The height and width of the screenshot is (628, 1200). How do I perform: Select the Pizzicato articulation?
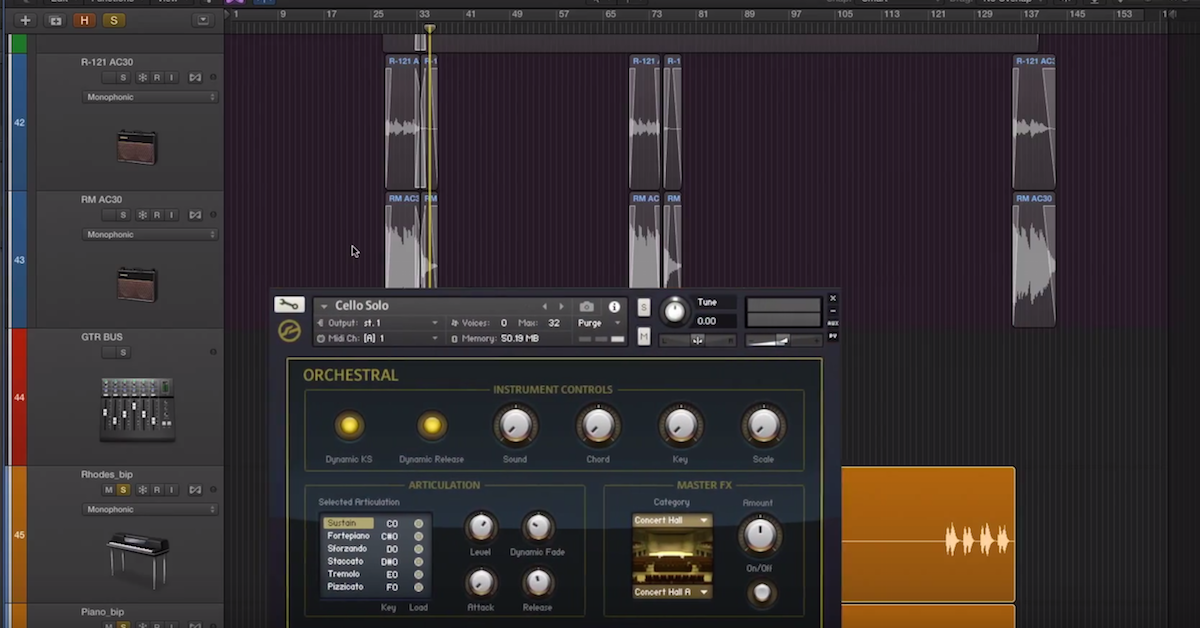[x=347, y=587]
